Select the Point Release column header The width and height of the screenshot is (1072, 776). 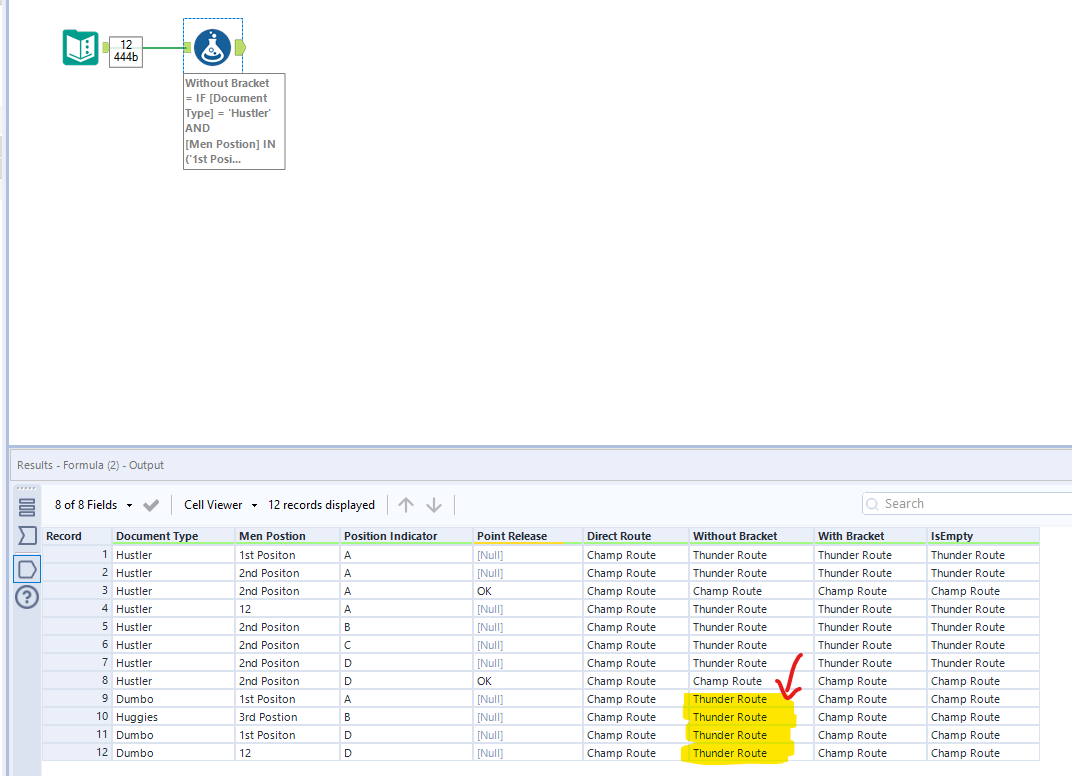(x=512, y=536)
